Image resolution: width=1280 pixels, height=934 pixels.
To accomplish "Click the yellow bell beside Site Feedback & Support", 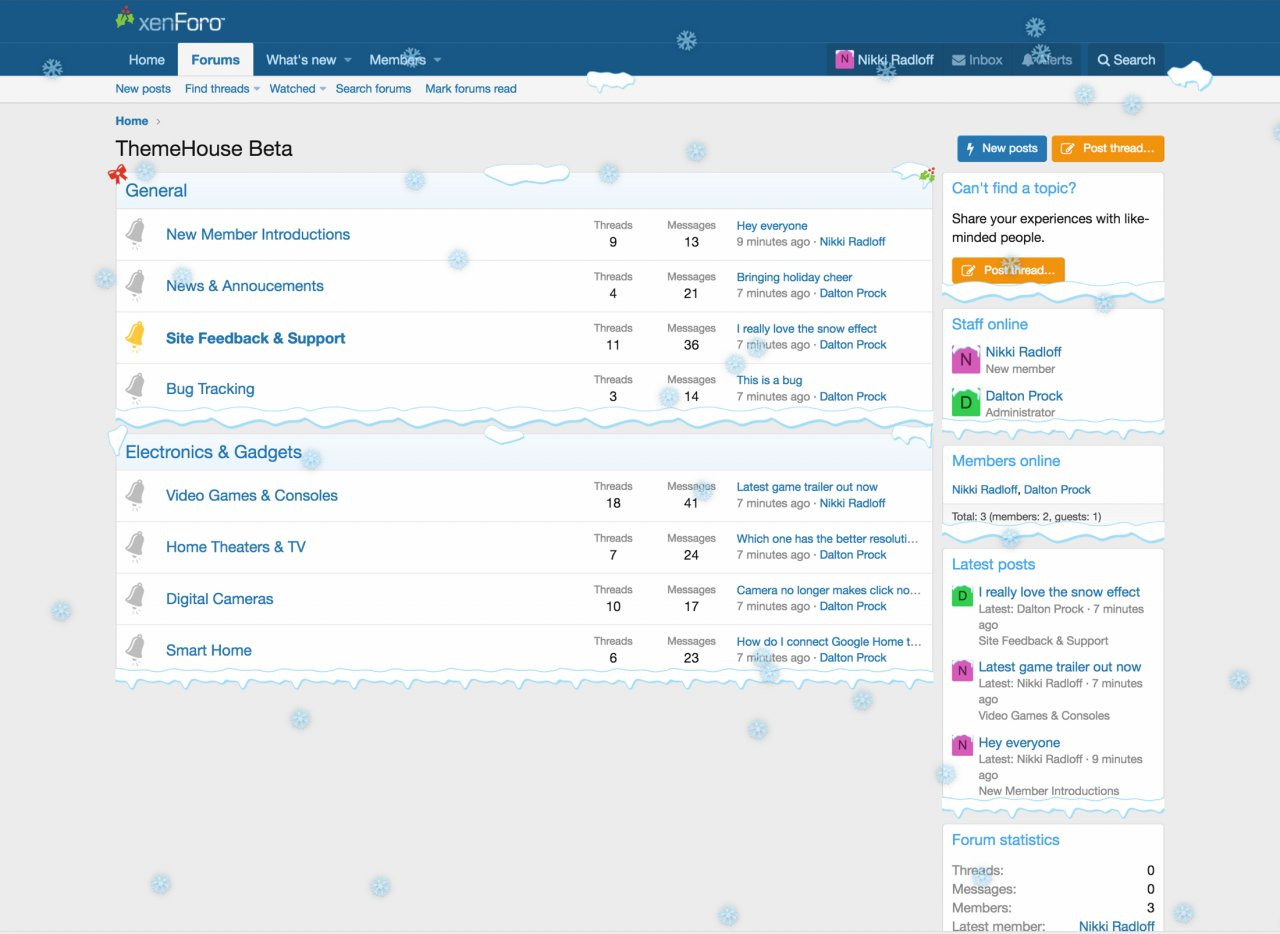I will 135,338.
